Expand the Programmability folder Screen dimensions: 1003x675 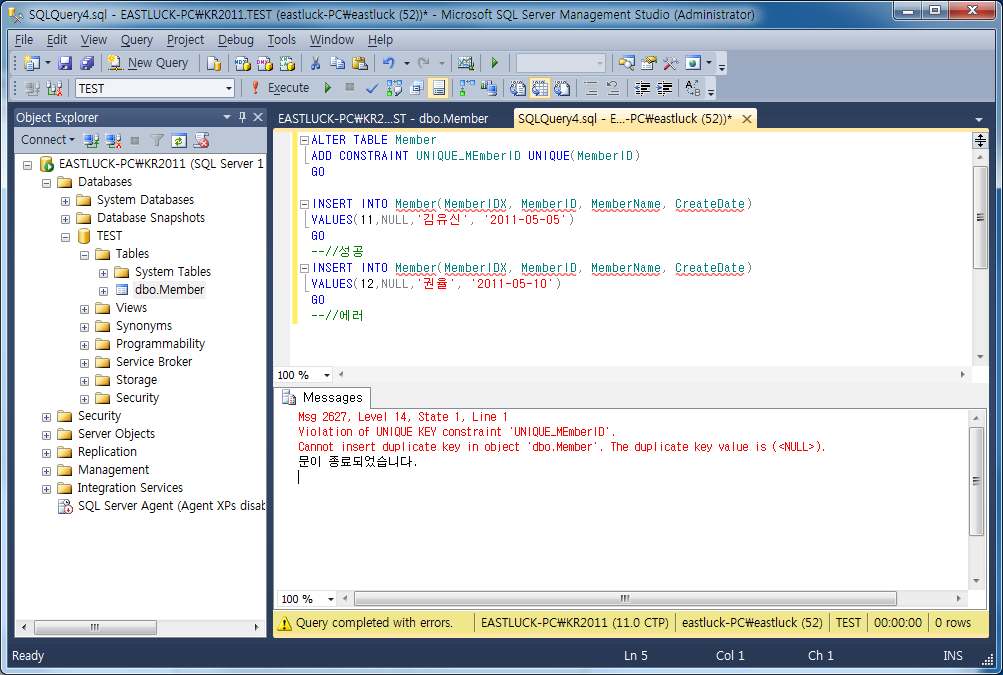click(x=84, y=345)
